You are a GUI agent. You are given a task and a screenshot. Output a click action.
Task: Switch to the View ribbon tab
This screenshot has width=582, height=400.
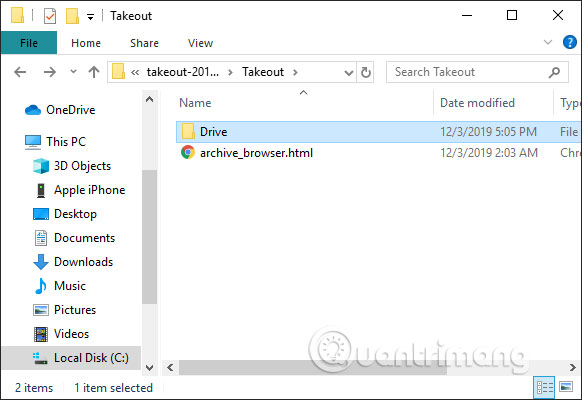tap(200, 43)
